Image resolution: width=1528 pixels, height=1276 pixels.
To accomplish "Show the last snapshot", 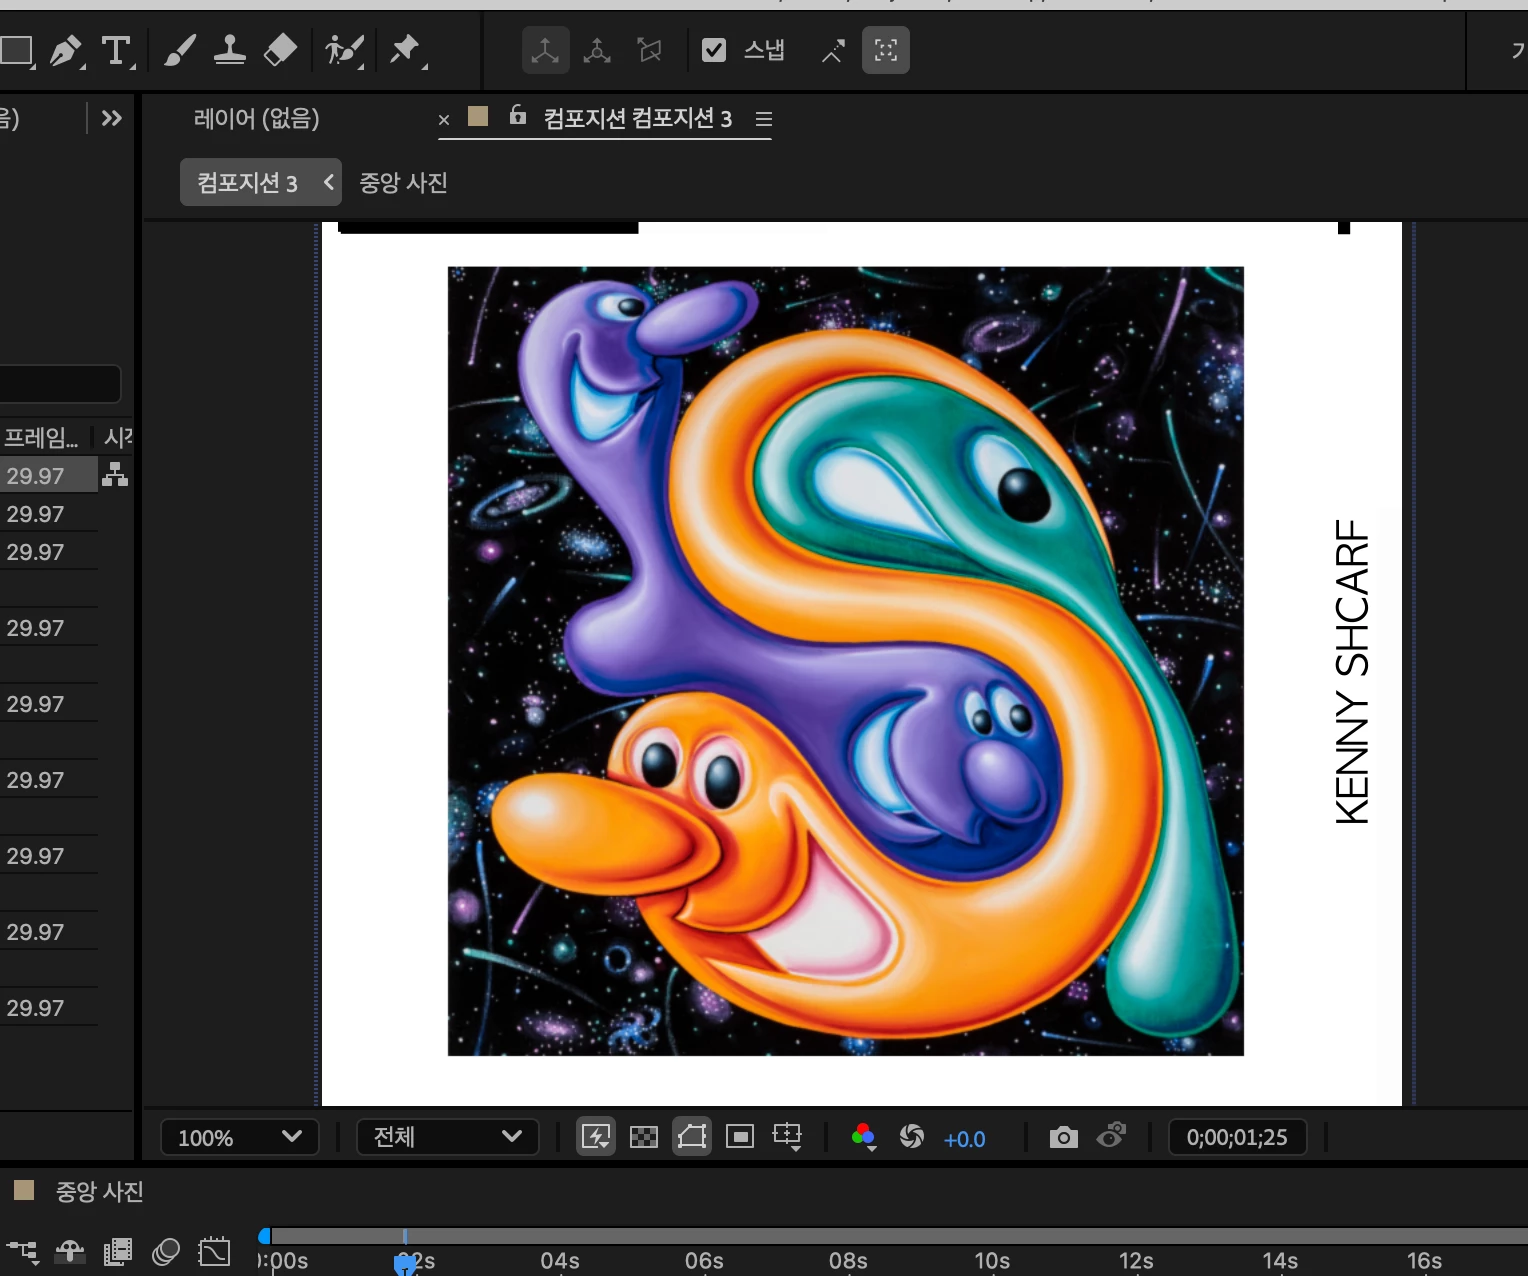I will coord(1111,1136).
